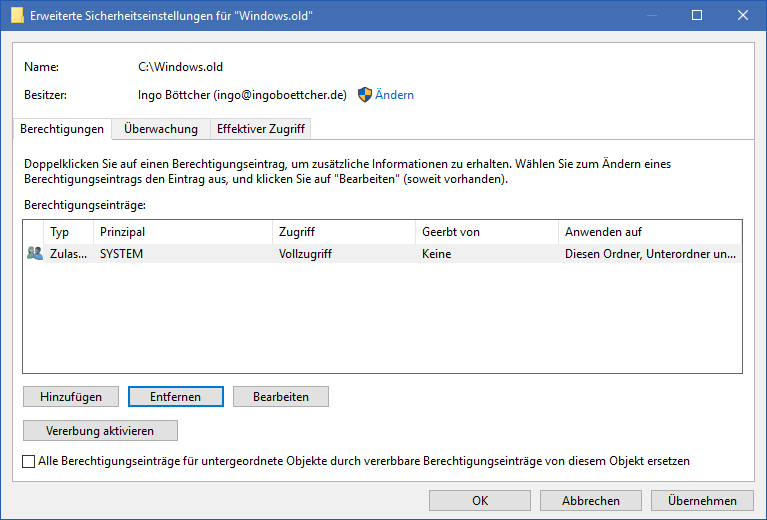Click the Vollzugriff access cell
The image size is (767, 520).
(305, 254)
